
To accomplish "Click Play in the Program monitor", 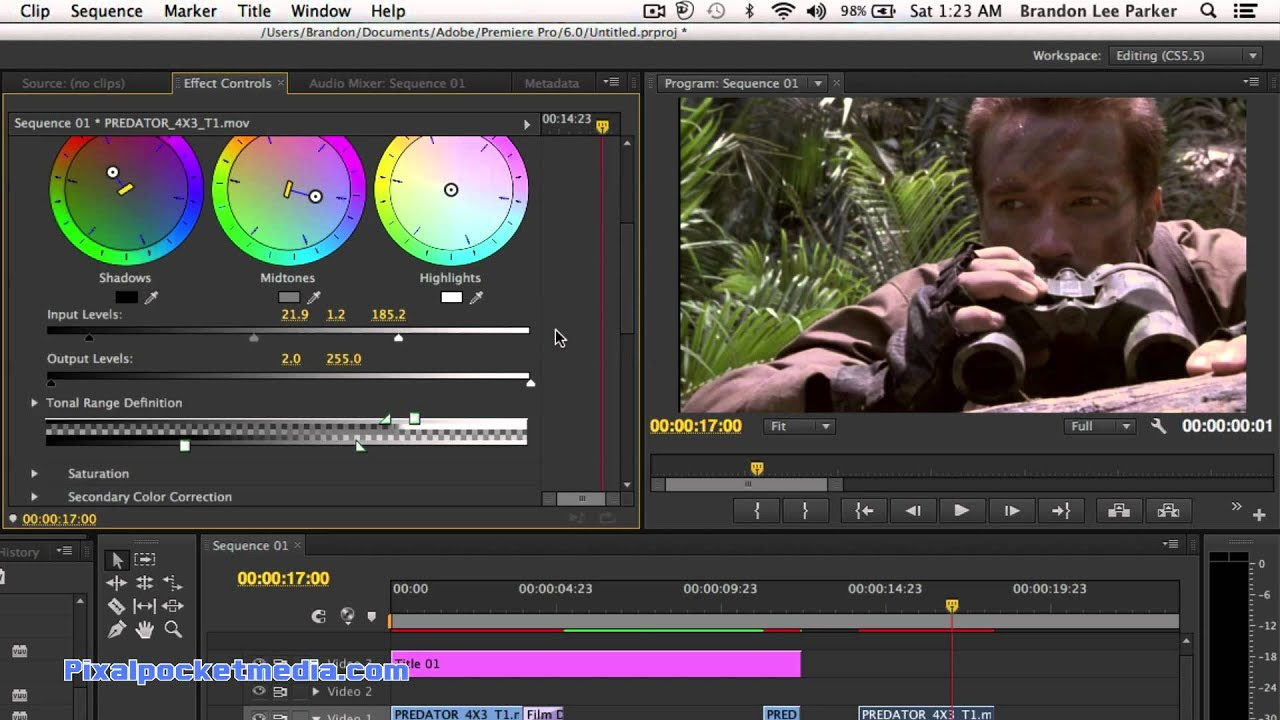I will point(962,510).
